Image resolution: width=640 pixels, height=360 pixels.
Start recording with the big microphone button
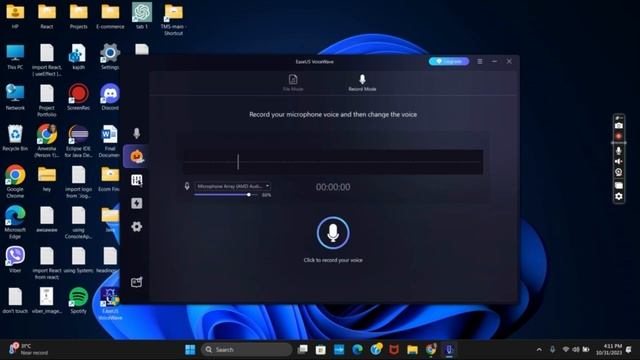coord(333,233)
